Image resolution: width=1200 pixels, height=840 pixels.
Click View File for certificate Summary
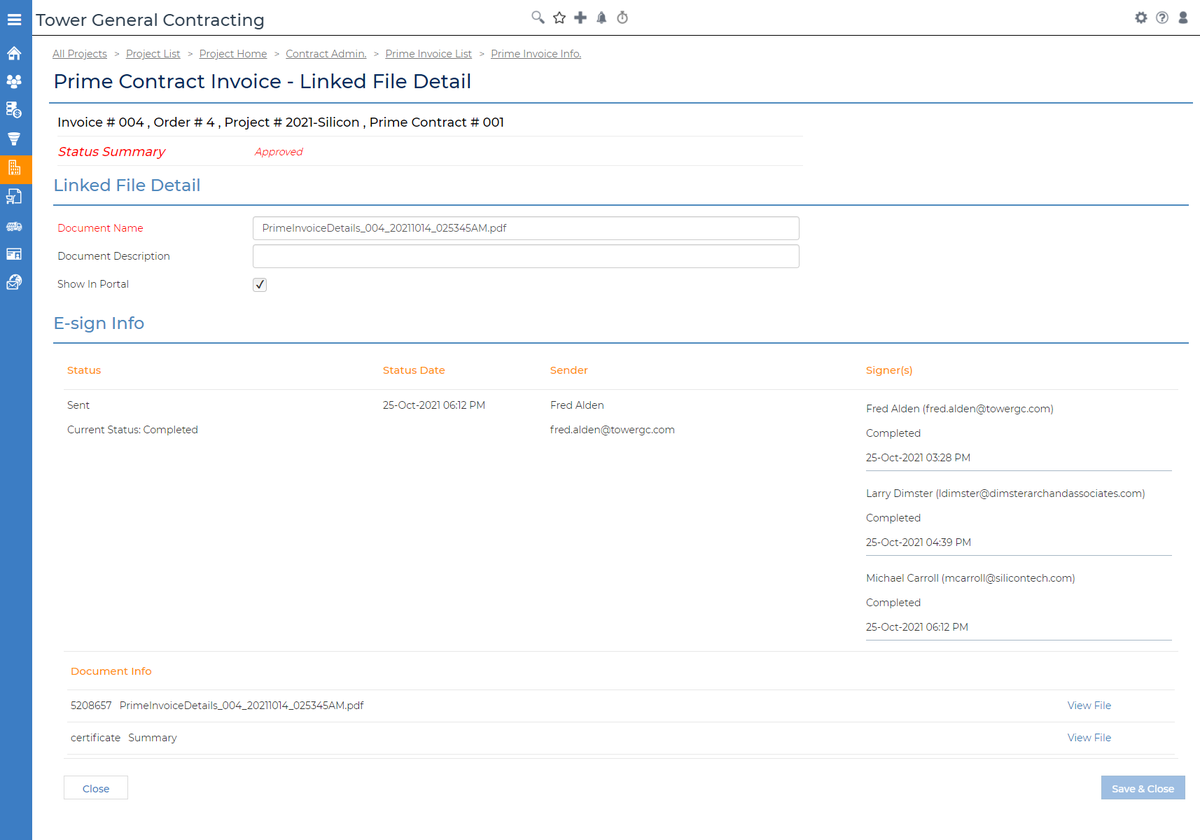point(1089,738)
